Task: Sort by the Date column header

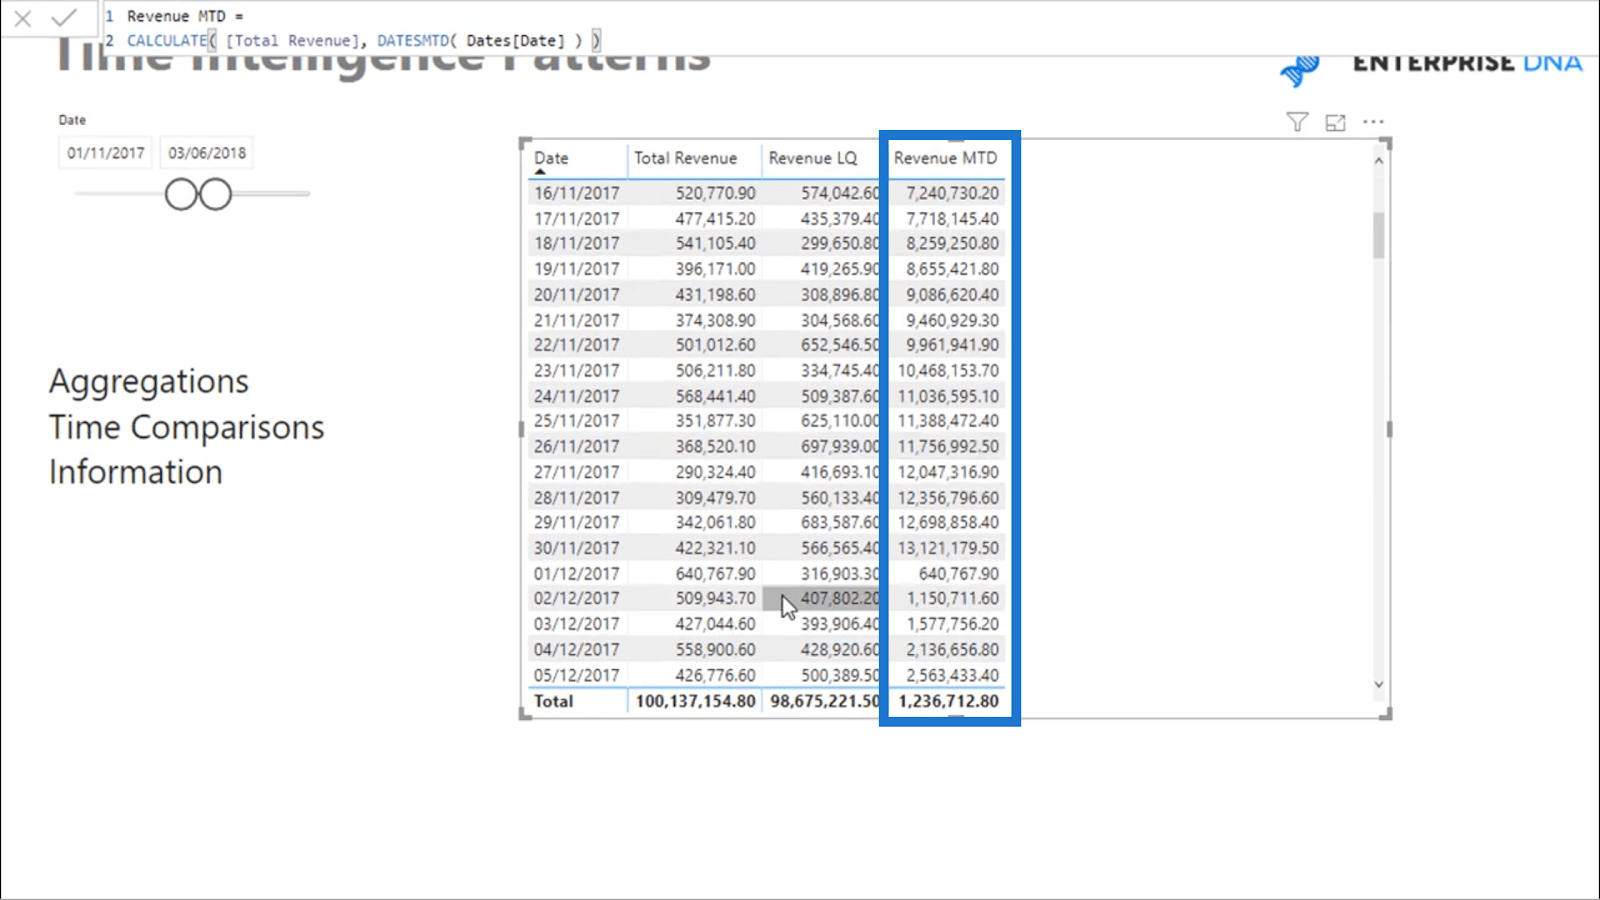Action: pos(551,158)
